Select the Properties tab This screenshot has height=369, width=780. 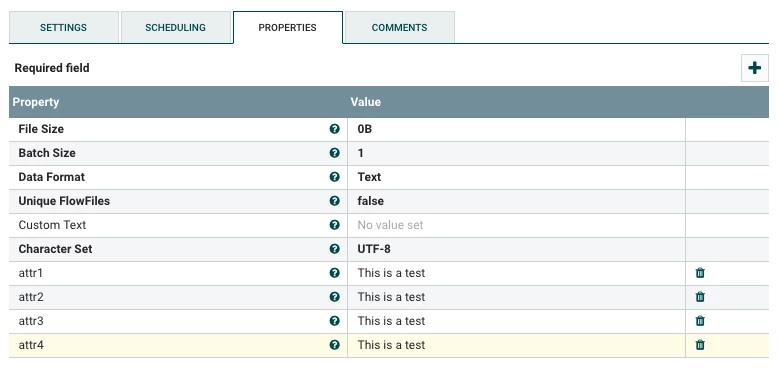(288, 27)
